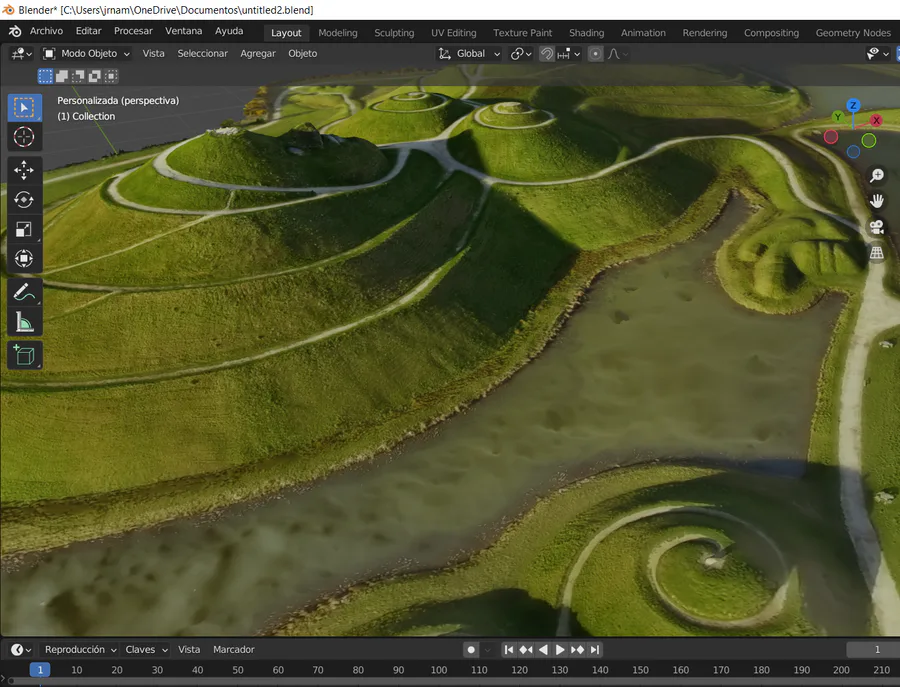900x687 pixels.
Task: Click the negative Y axis gizmo circle
Action: [868, 140]
